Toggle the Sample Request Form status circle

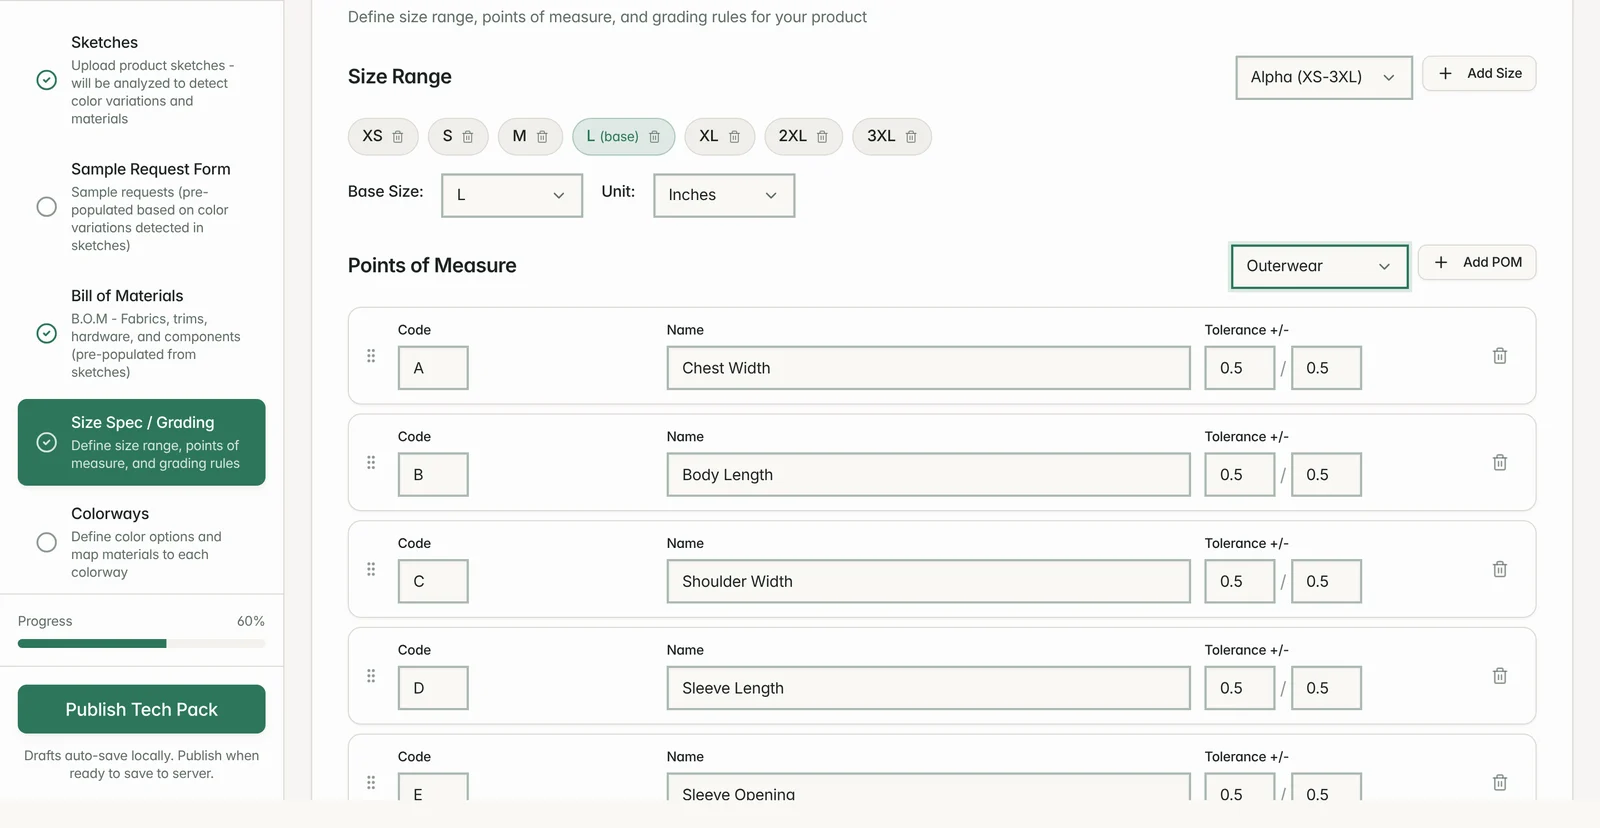(x=47, y=207)
